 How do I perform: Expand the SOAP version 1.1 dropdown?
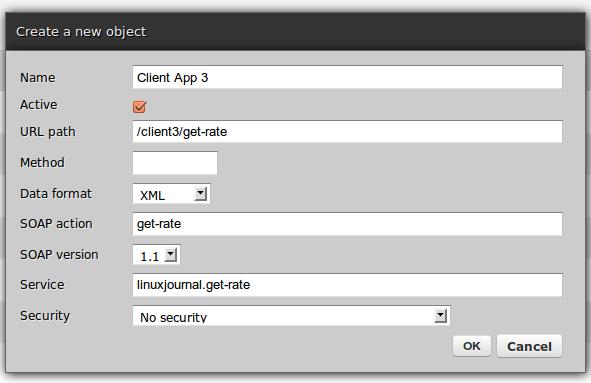pyautogui.click(x=156, y=255)
